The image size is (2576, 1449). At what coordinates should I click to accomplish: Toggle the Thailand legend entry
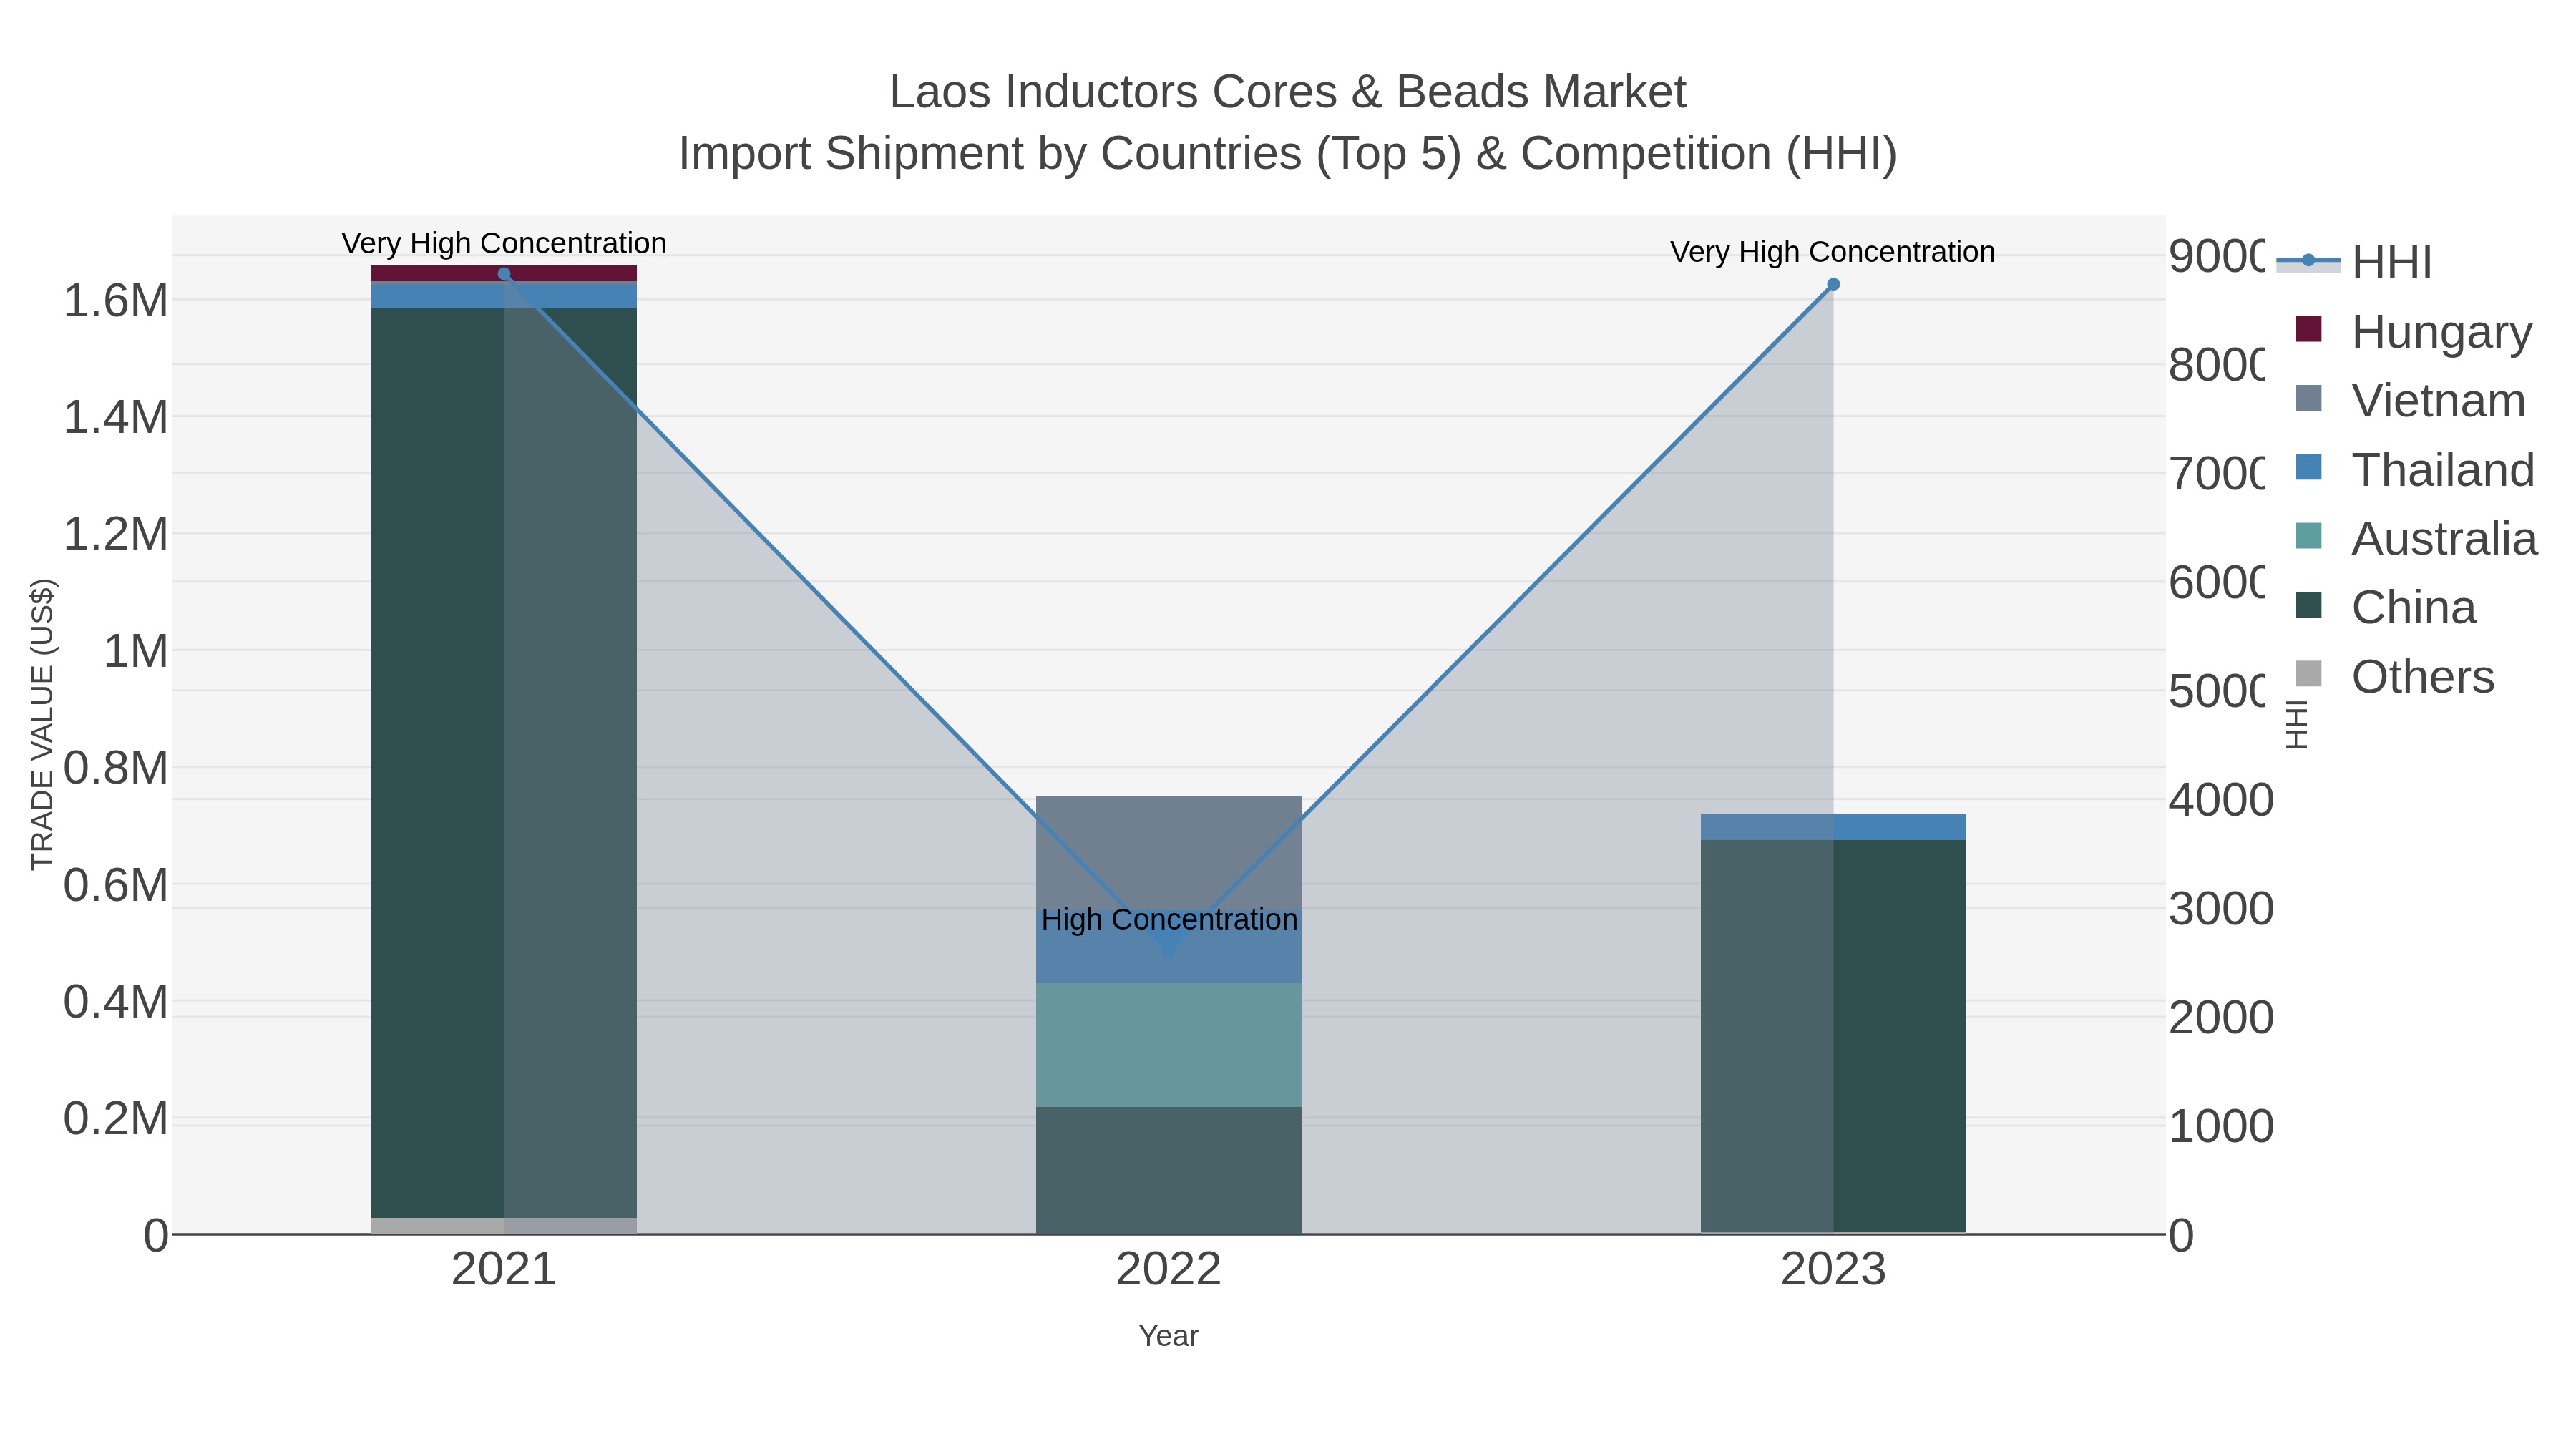(x=2414, y=469)
